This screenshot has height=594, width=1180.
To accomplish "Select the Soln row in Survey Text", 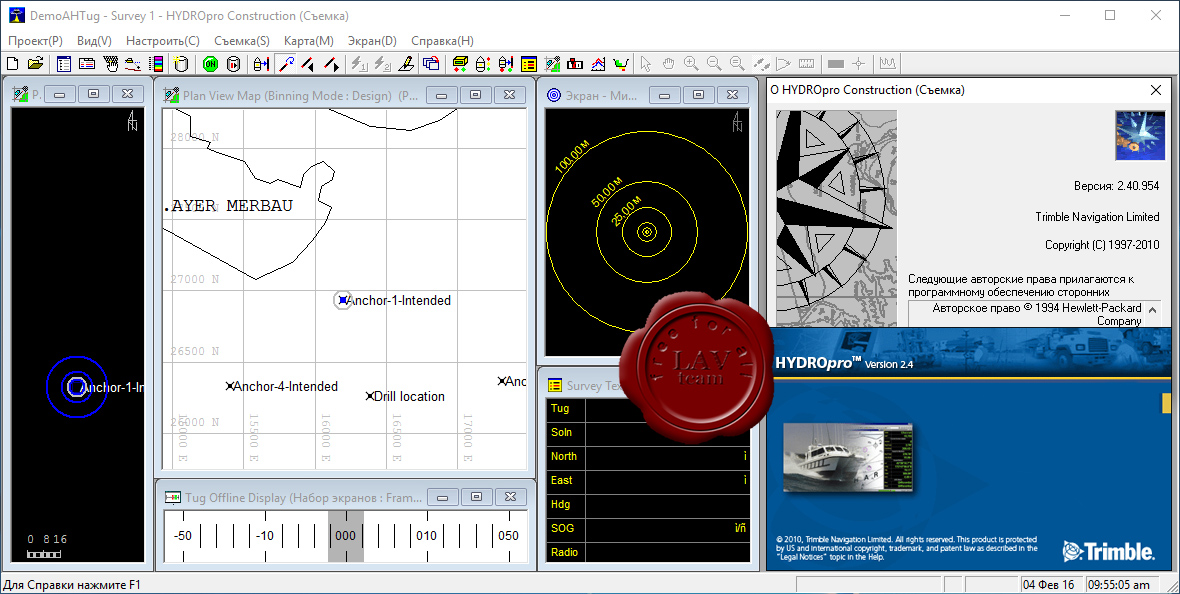I will tap(648, 432).
